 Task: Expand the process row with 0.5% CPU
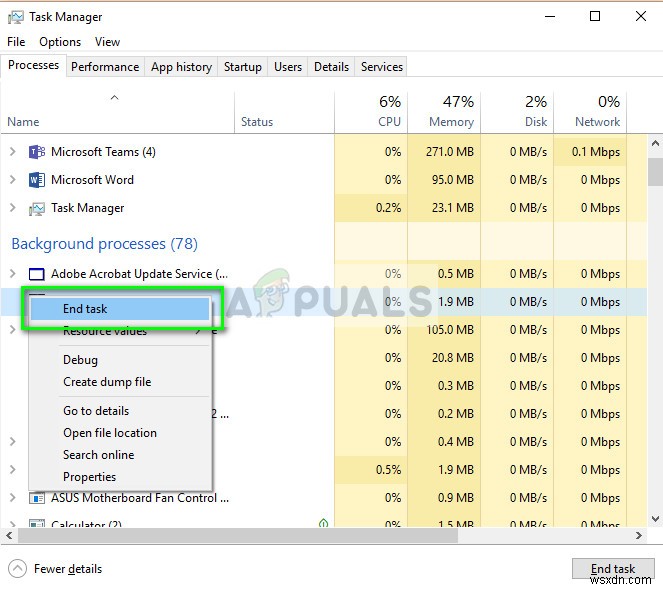tap(13, 470)
